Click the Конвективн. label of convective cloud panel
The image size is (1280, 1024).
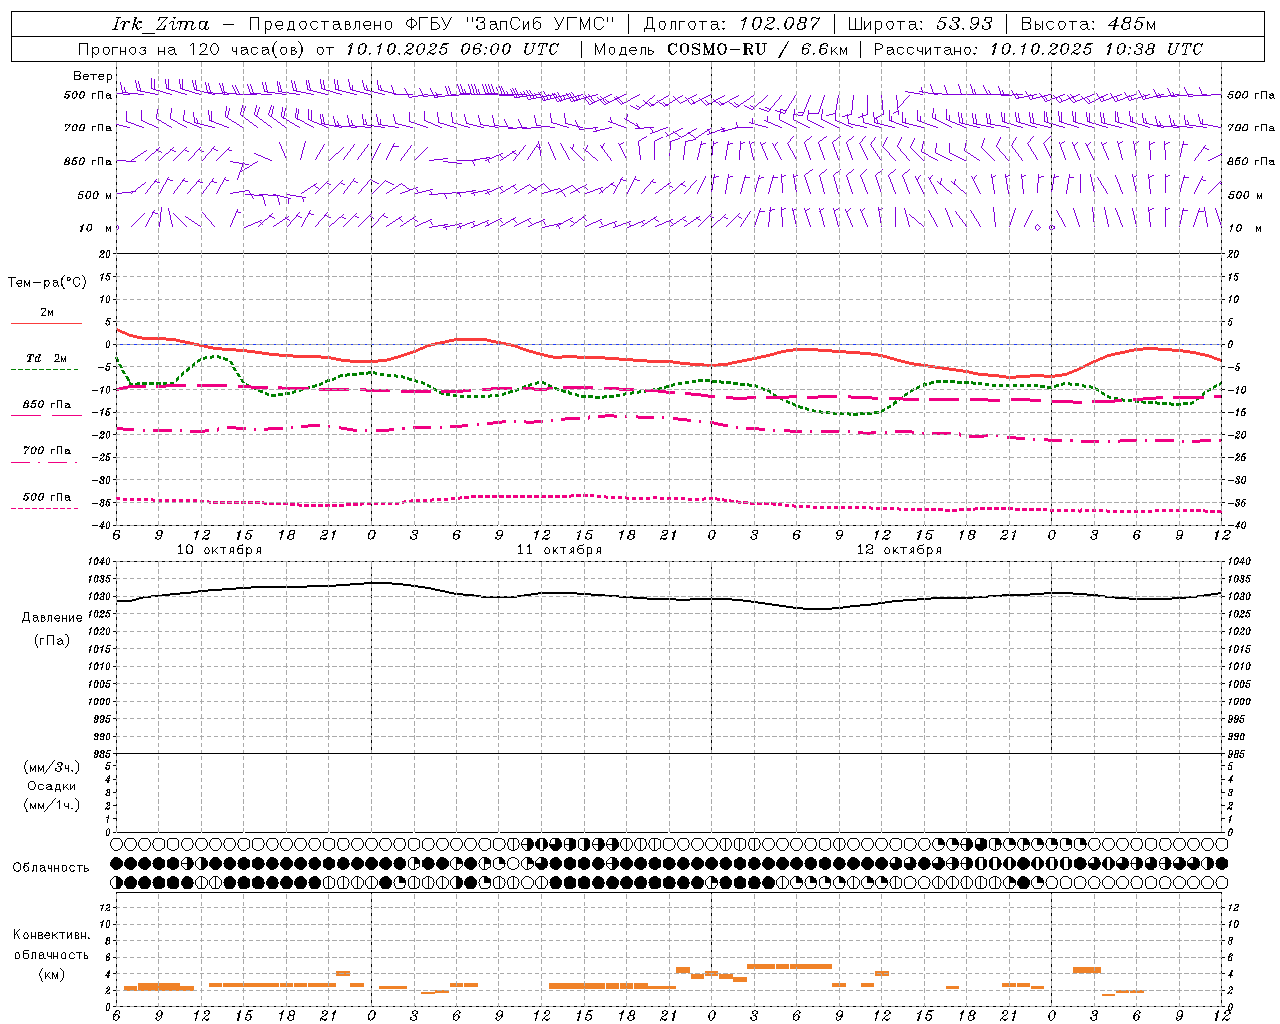coord(52,935)
